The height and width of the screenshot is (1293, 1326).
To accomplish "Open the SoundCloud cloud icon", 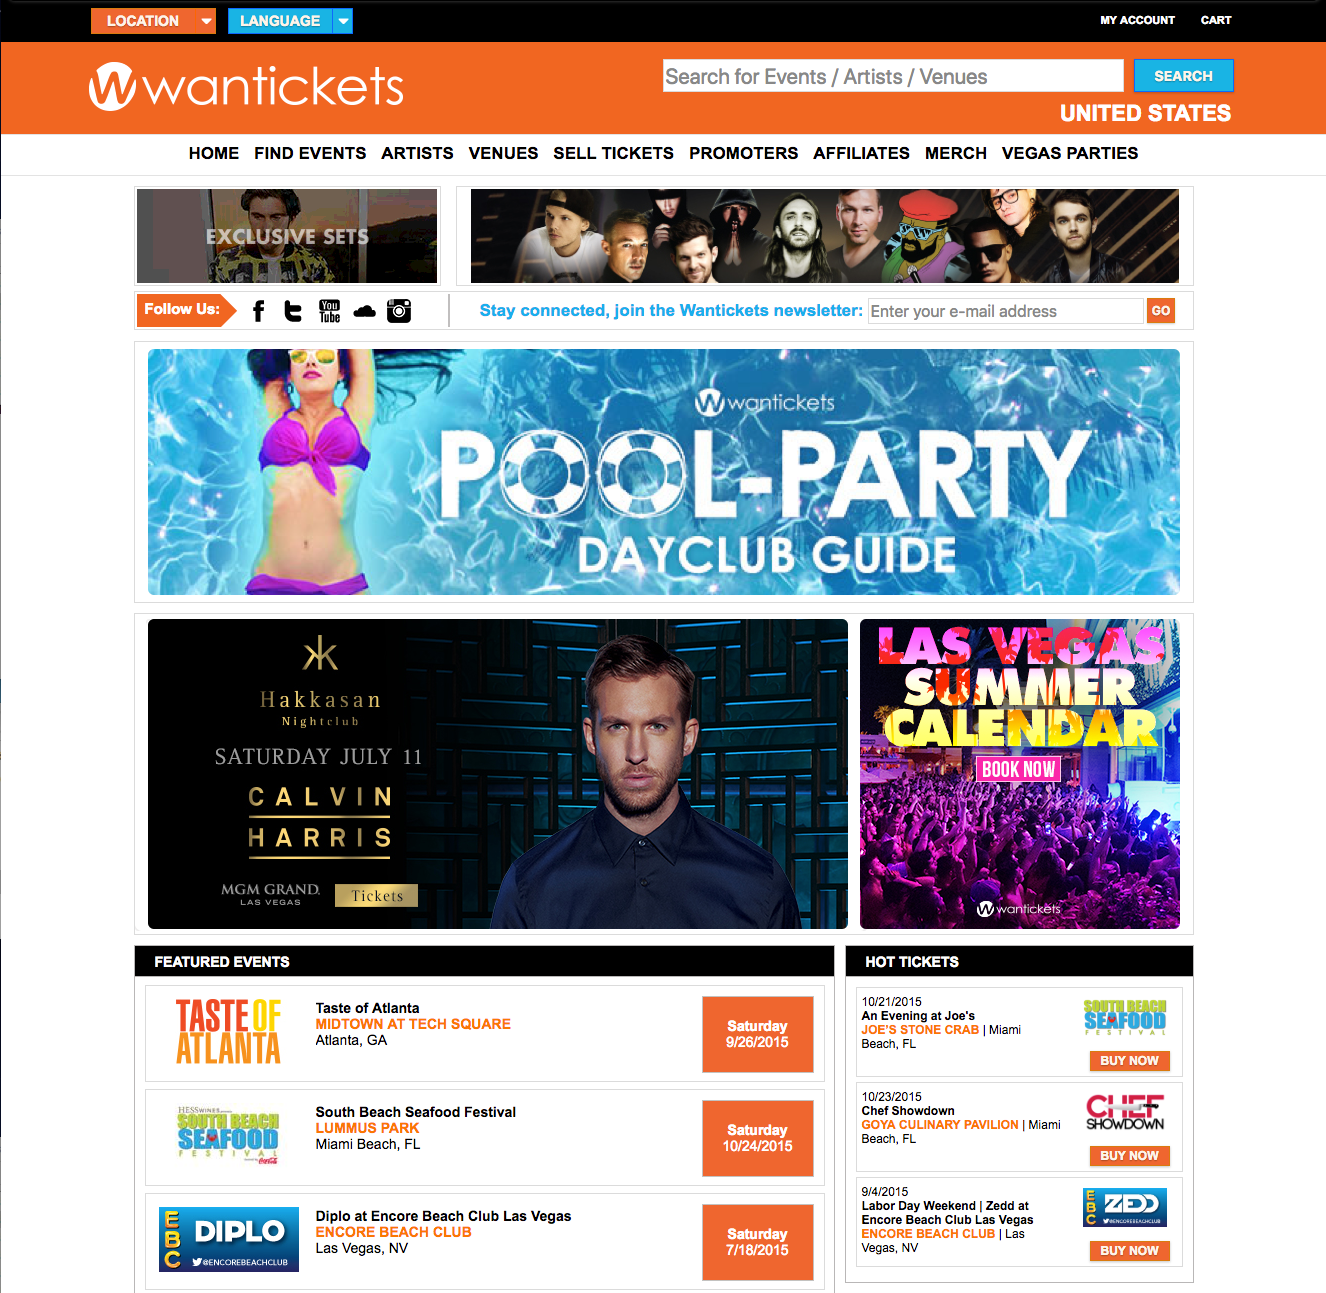I will [365, 311].
